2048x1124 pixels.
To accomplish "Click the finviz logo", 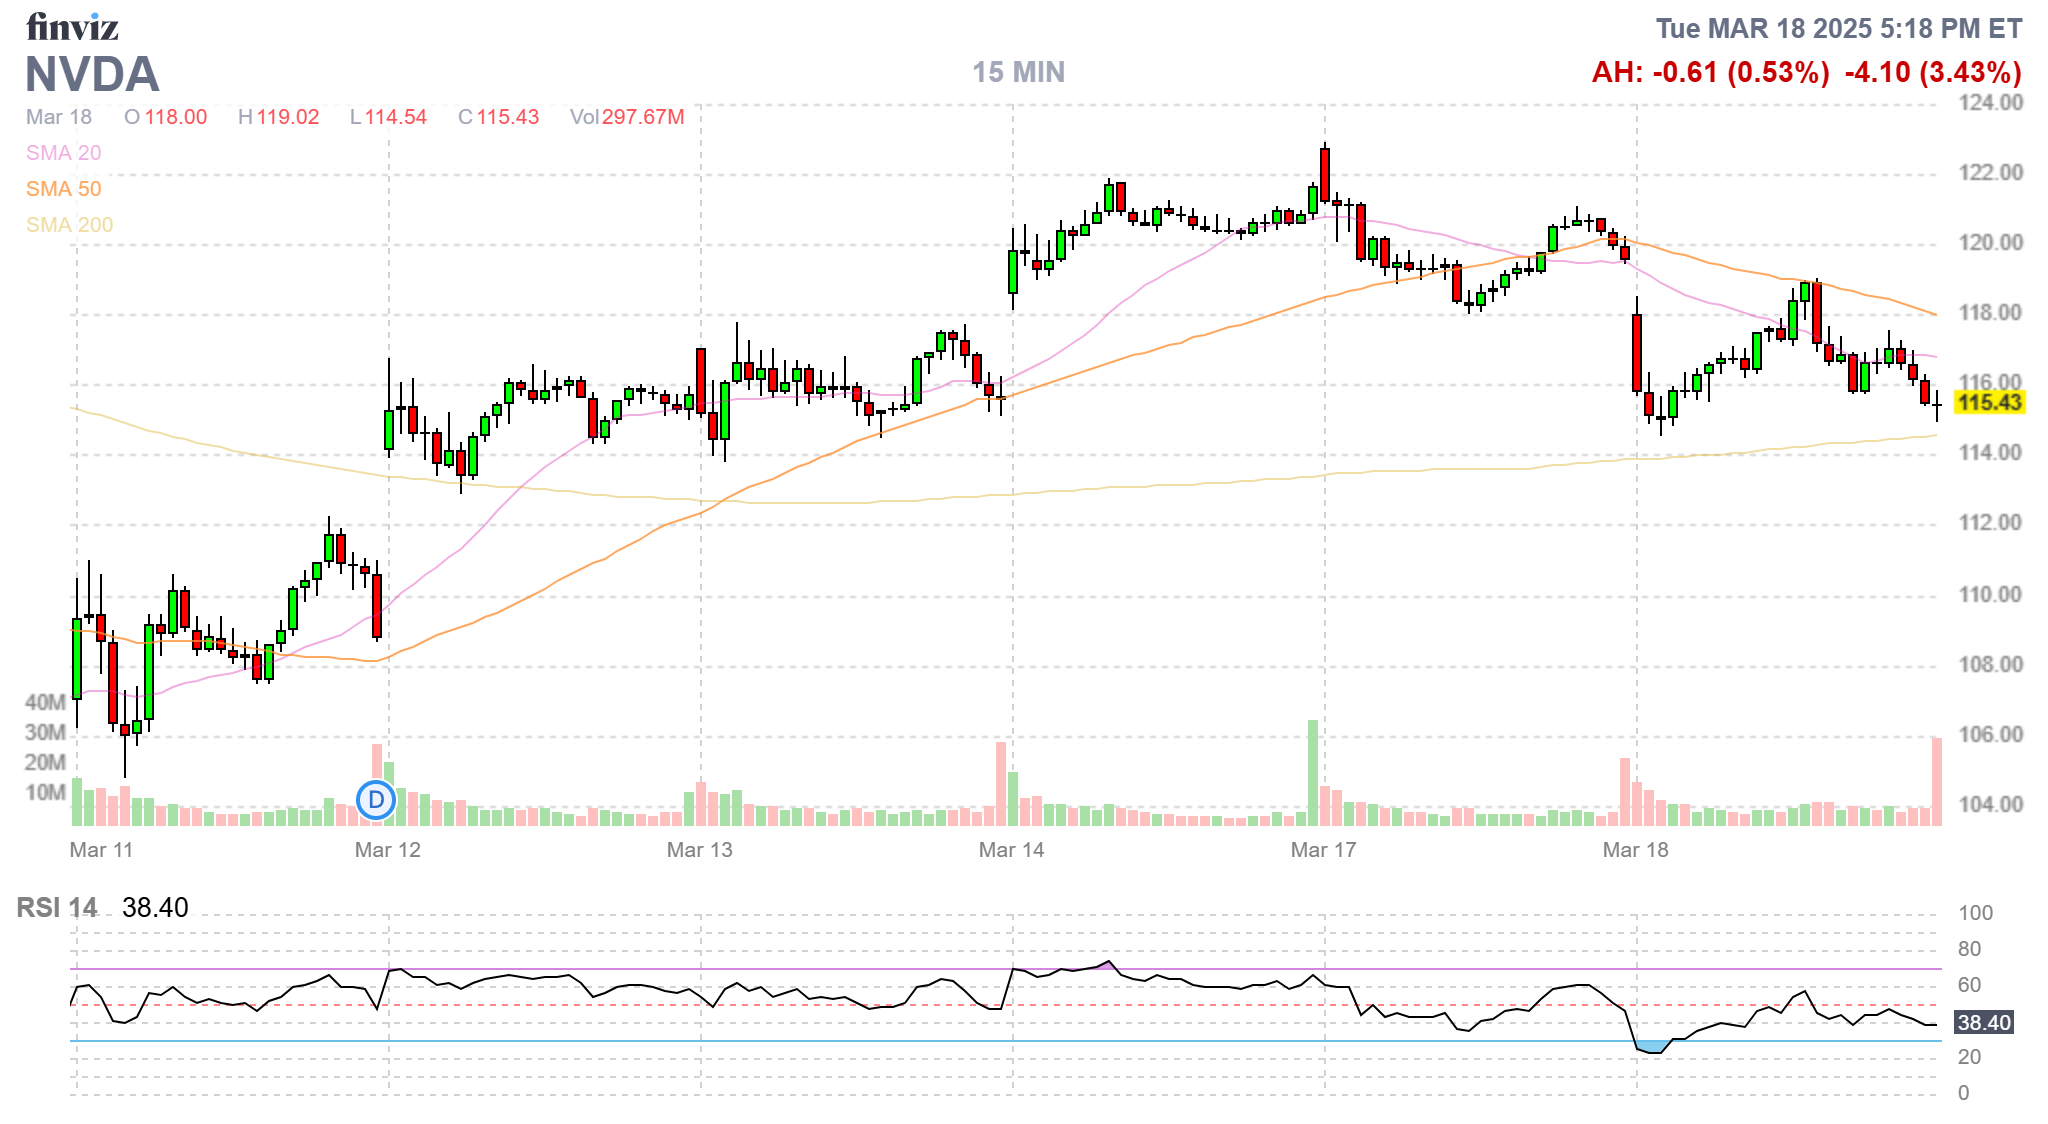I will [x=72, y=27].
